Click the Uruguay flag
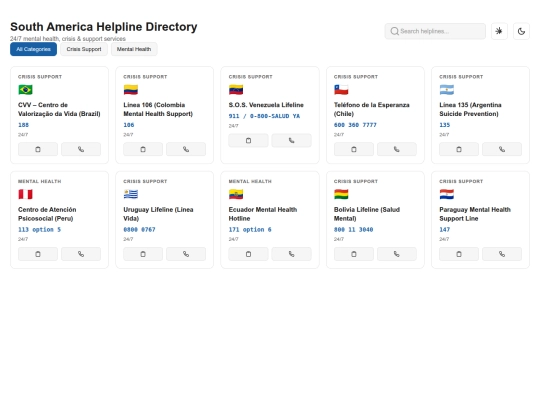 [131, 195]
